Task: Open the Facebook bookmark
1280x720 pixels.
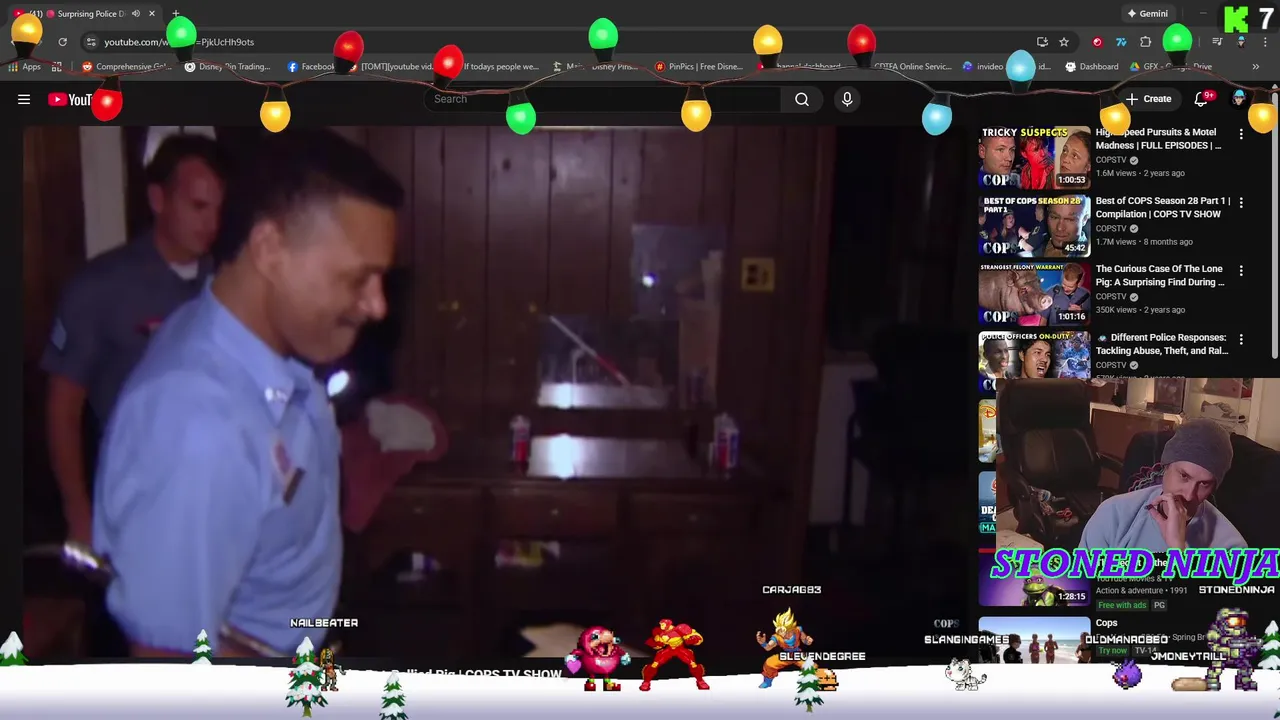Action: coord(311,67)
